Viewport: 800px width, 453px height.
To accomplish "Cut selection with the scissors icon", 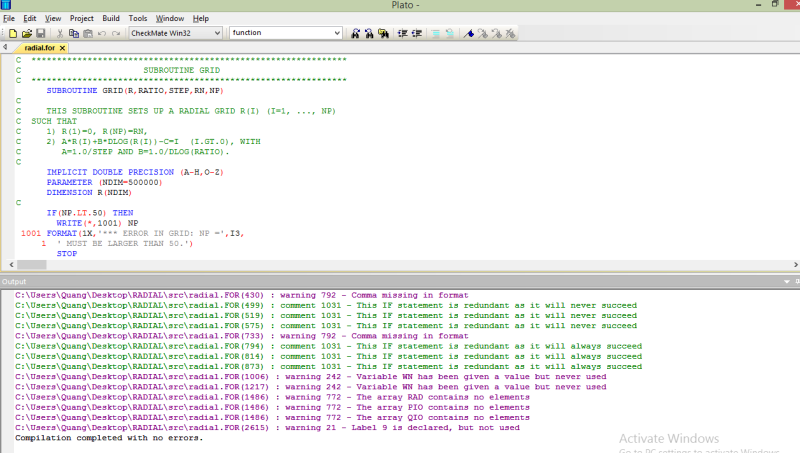I will pos(60,34).
